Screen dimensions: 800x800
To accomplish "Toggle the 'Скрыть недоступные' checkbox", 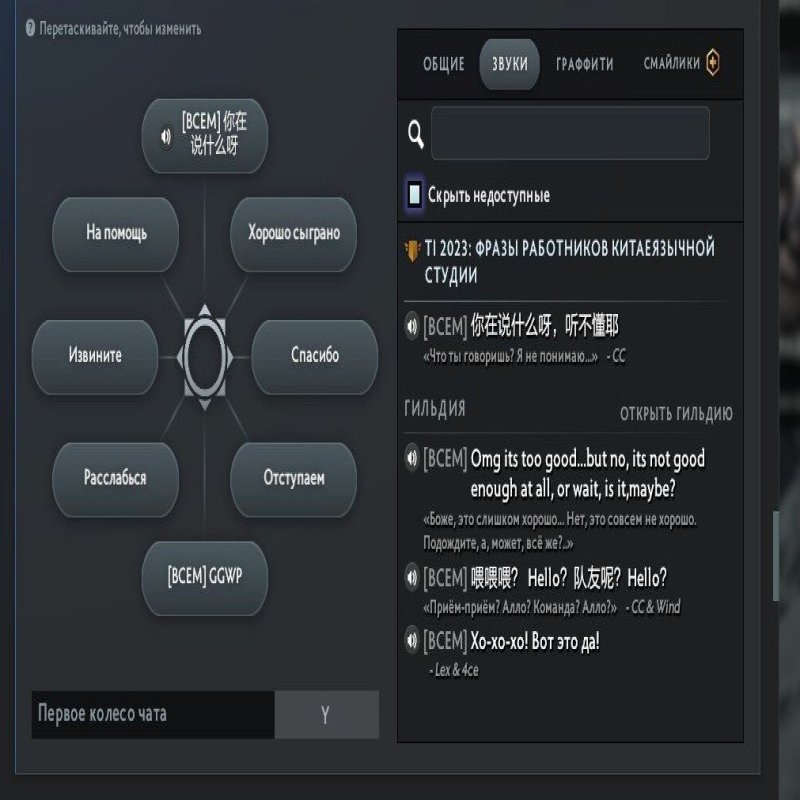I will click(x=414, y=194).
